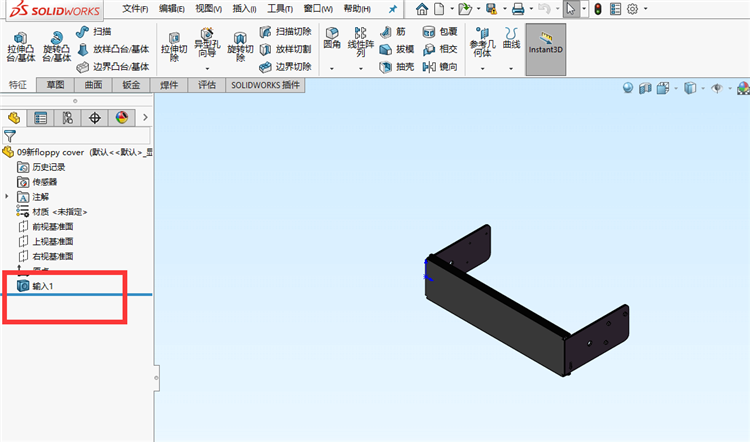Select the 输入1 imported feature in the tree

pyautogui.click(x=36, y=286)
